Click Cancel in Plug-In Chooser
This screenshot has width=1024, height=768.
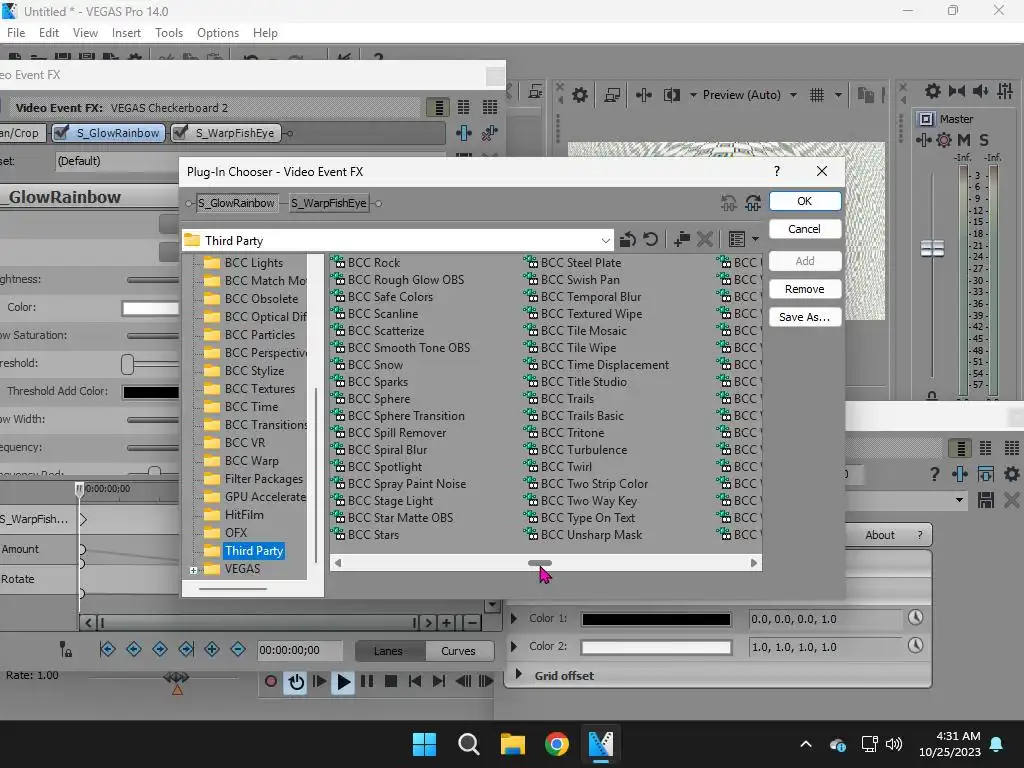point(805,229)
